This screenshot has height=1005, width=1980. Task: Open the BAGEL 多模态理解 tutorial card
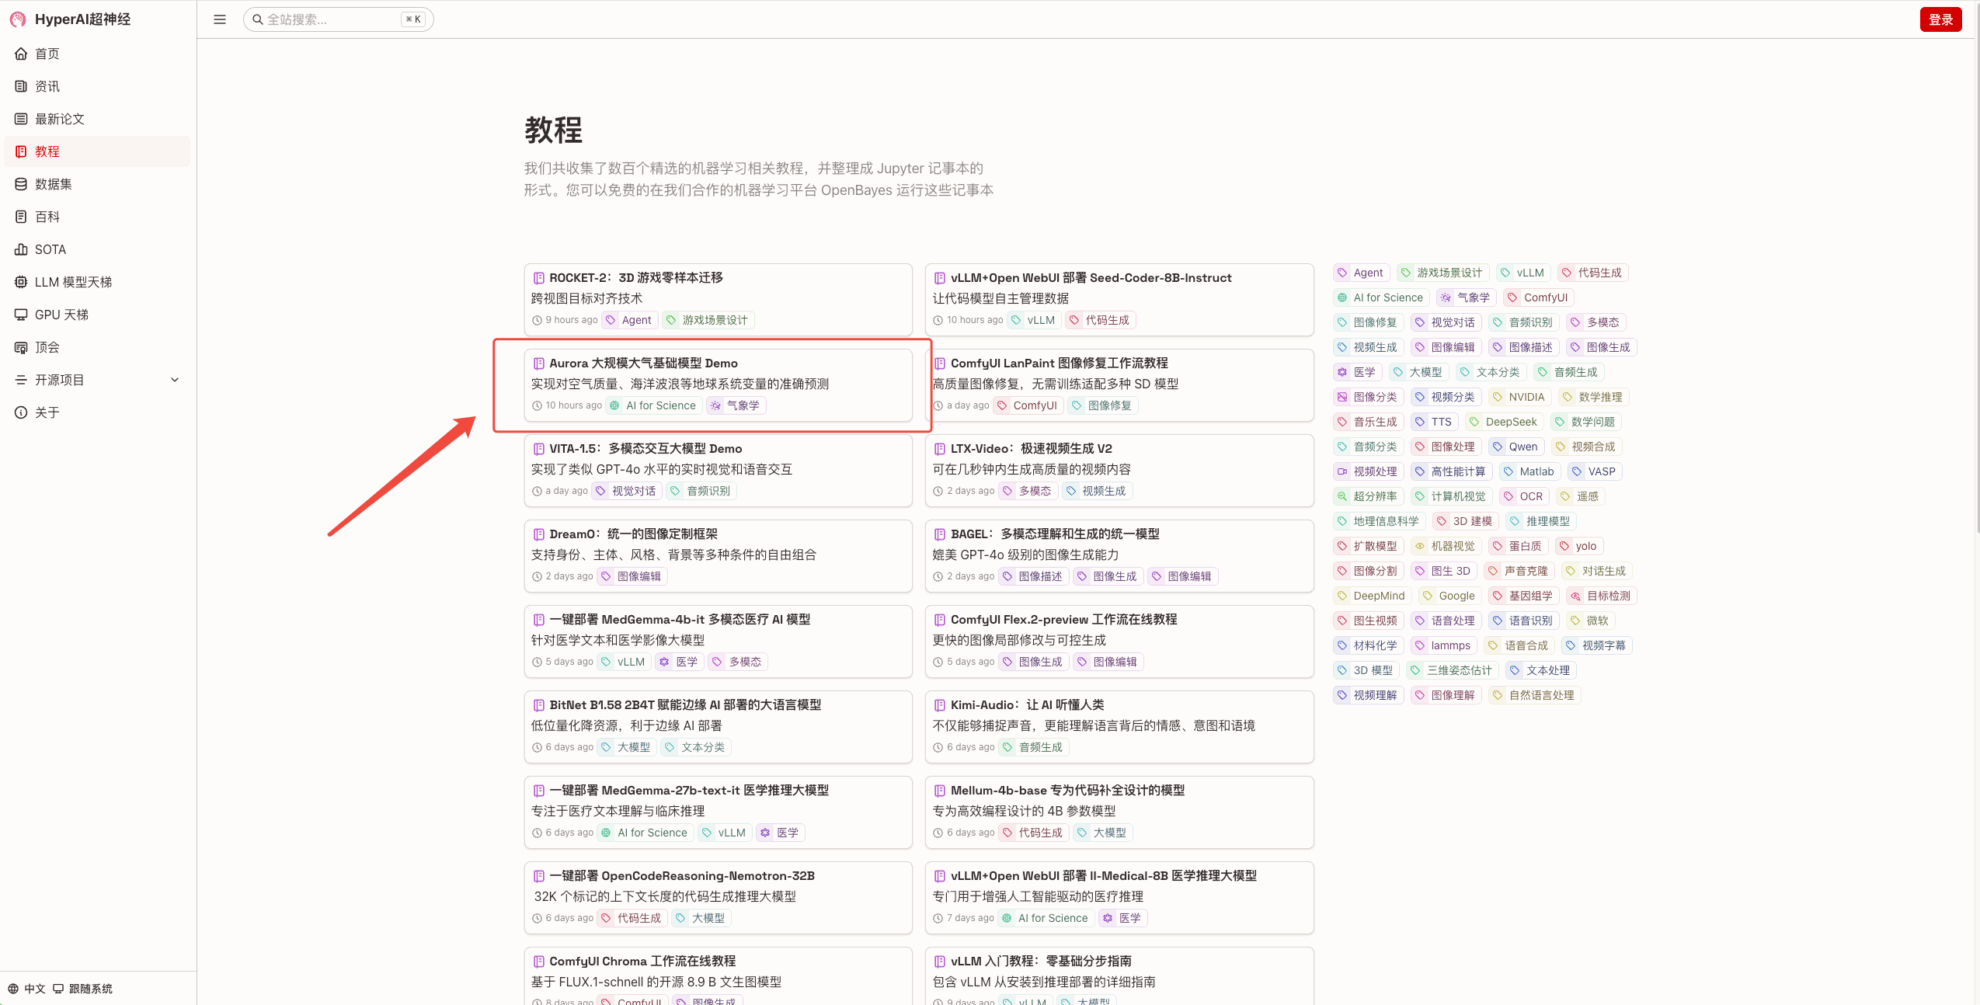(1054, 534)
